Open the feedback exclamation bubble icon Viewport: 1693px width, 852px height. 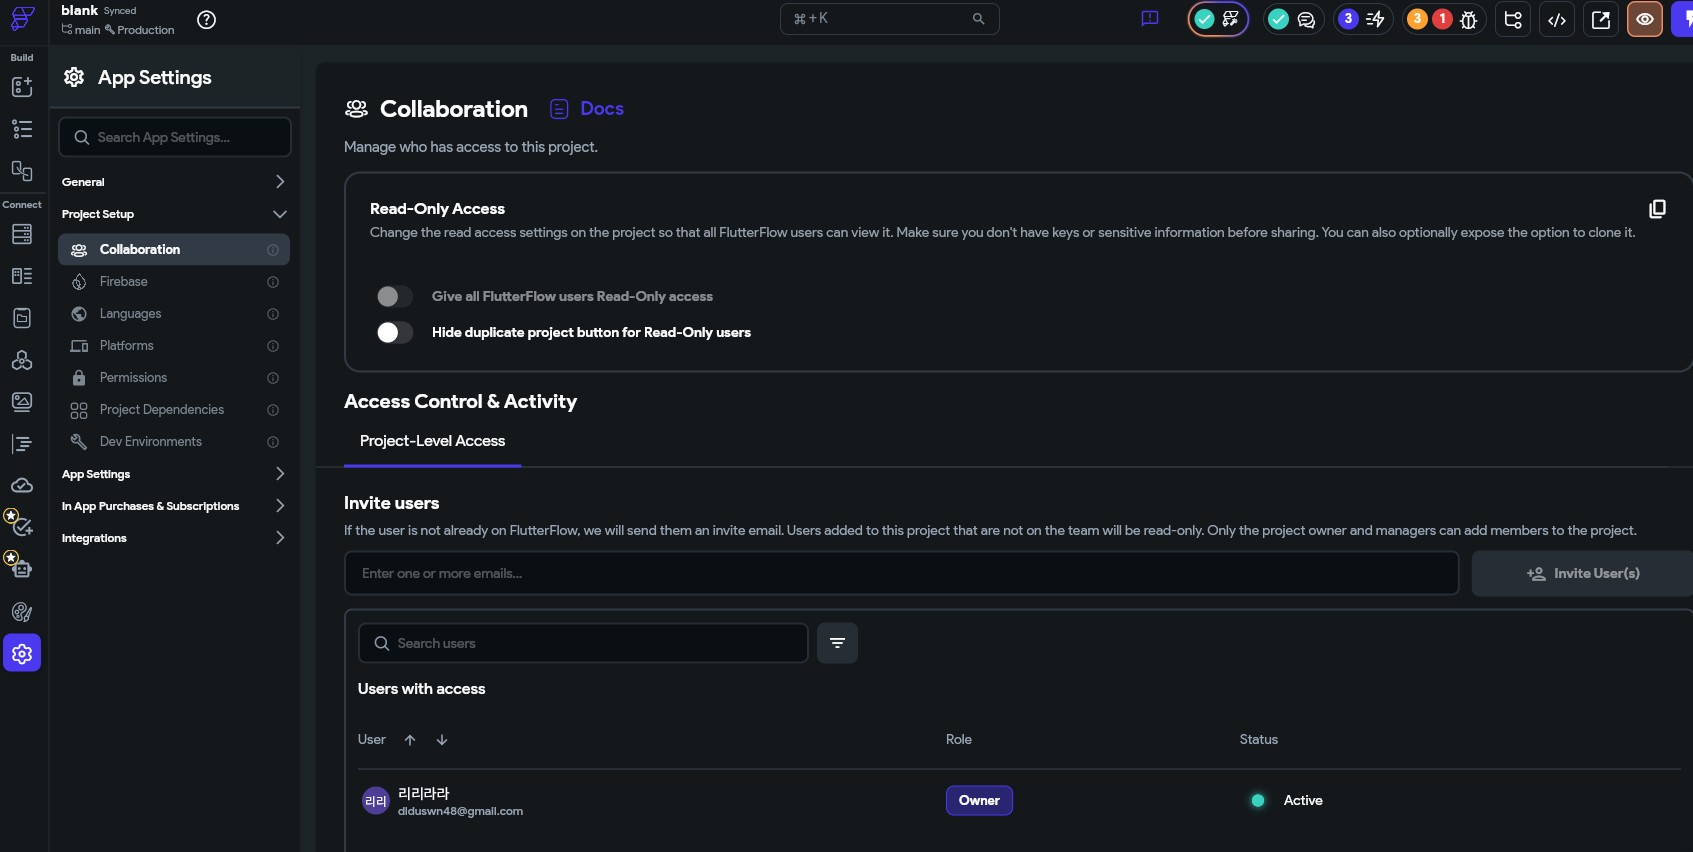tap(1150, 19)
